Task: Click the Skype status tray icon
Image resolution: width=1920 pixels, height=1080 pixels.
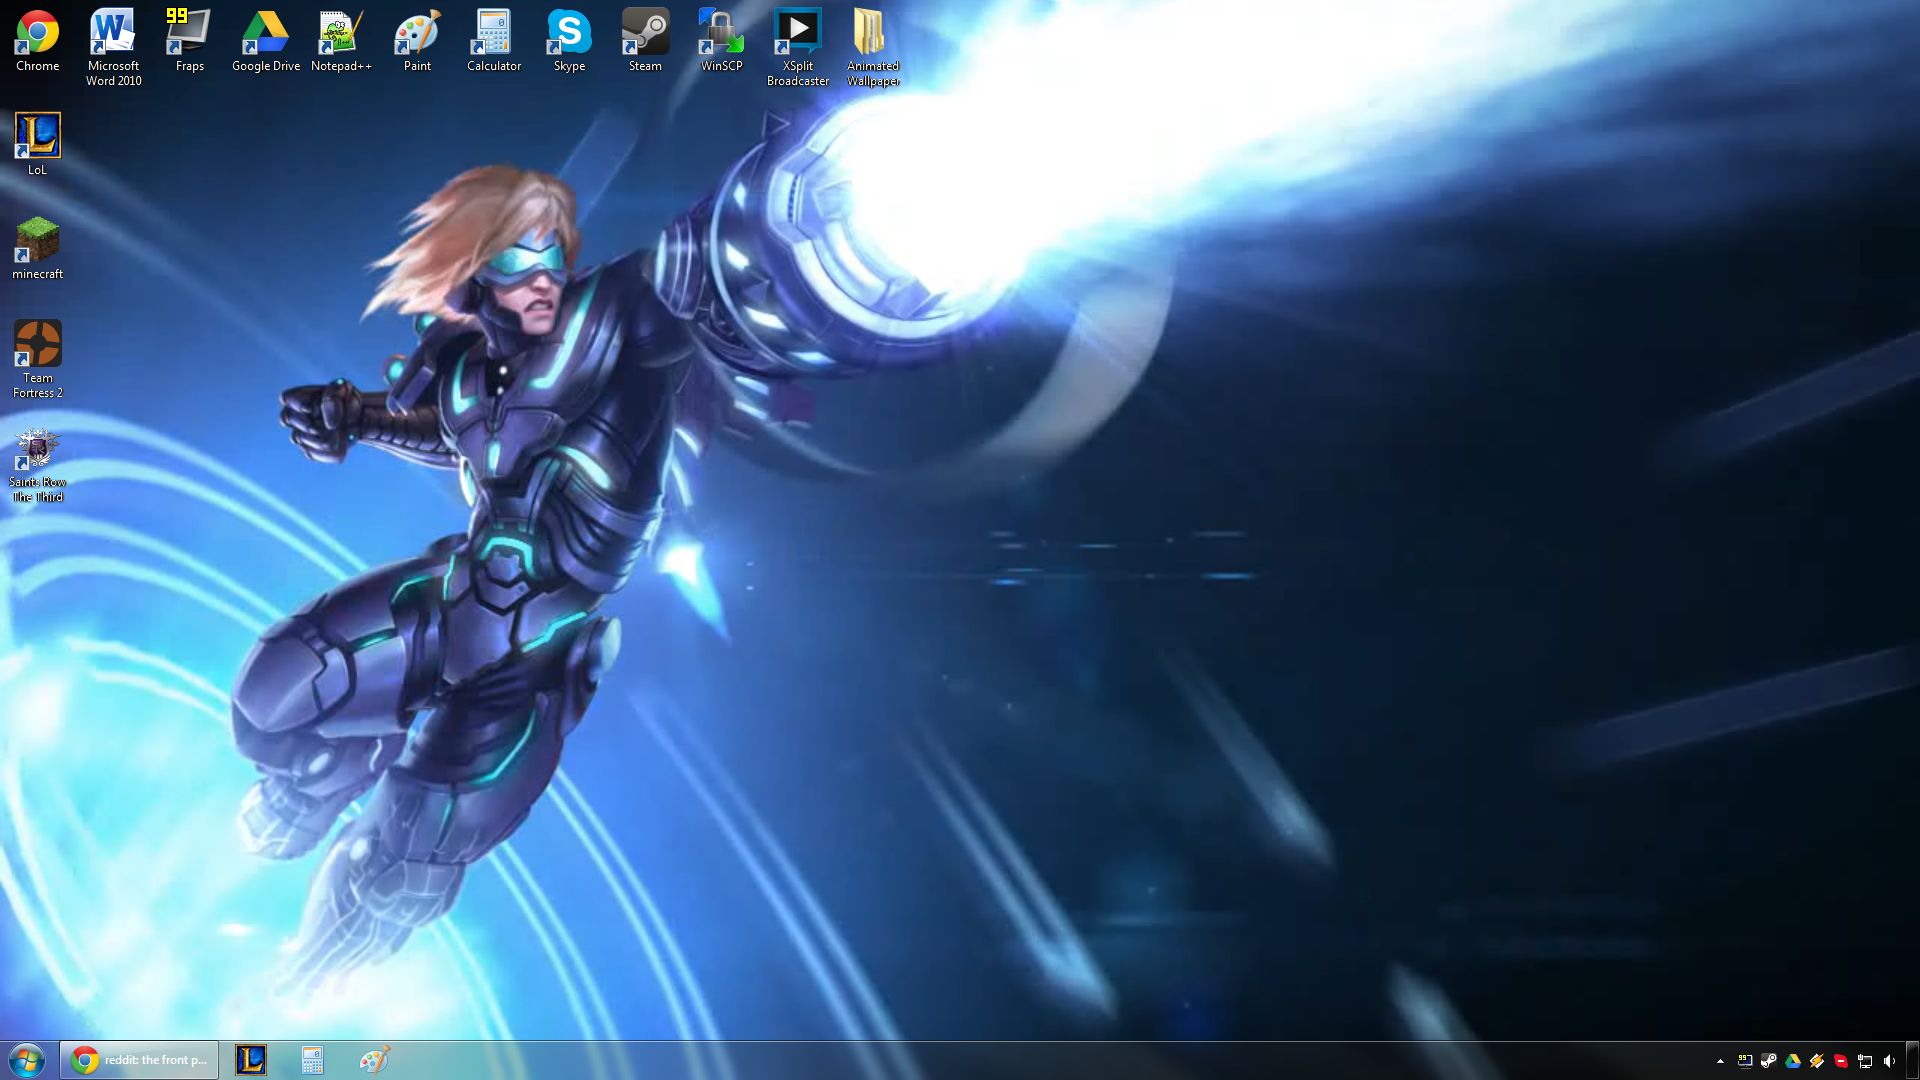Action: tap(1841, 1061)
